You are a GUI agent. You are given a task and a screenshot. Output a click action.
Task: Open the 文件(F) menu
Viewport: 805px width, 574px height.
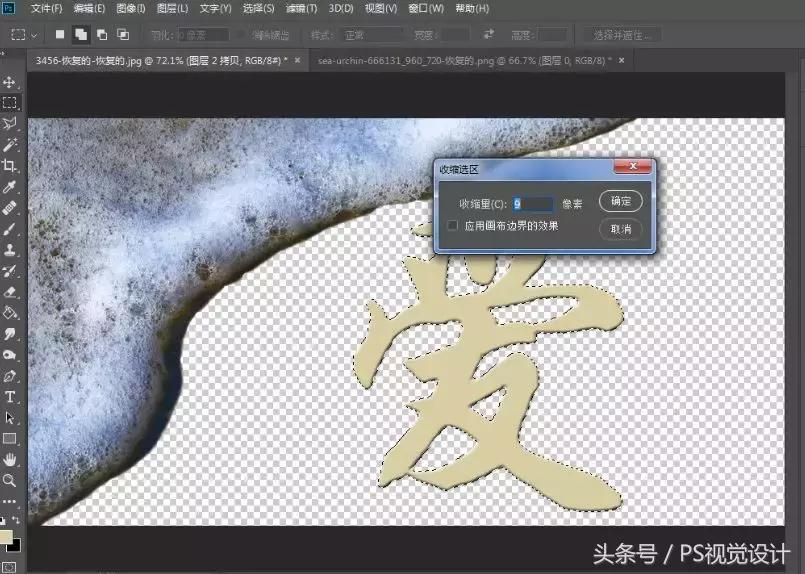point(46,8)
